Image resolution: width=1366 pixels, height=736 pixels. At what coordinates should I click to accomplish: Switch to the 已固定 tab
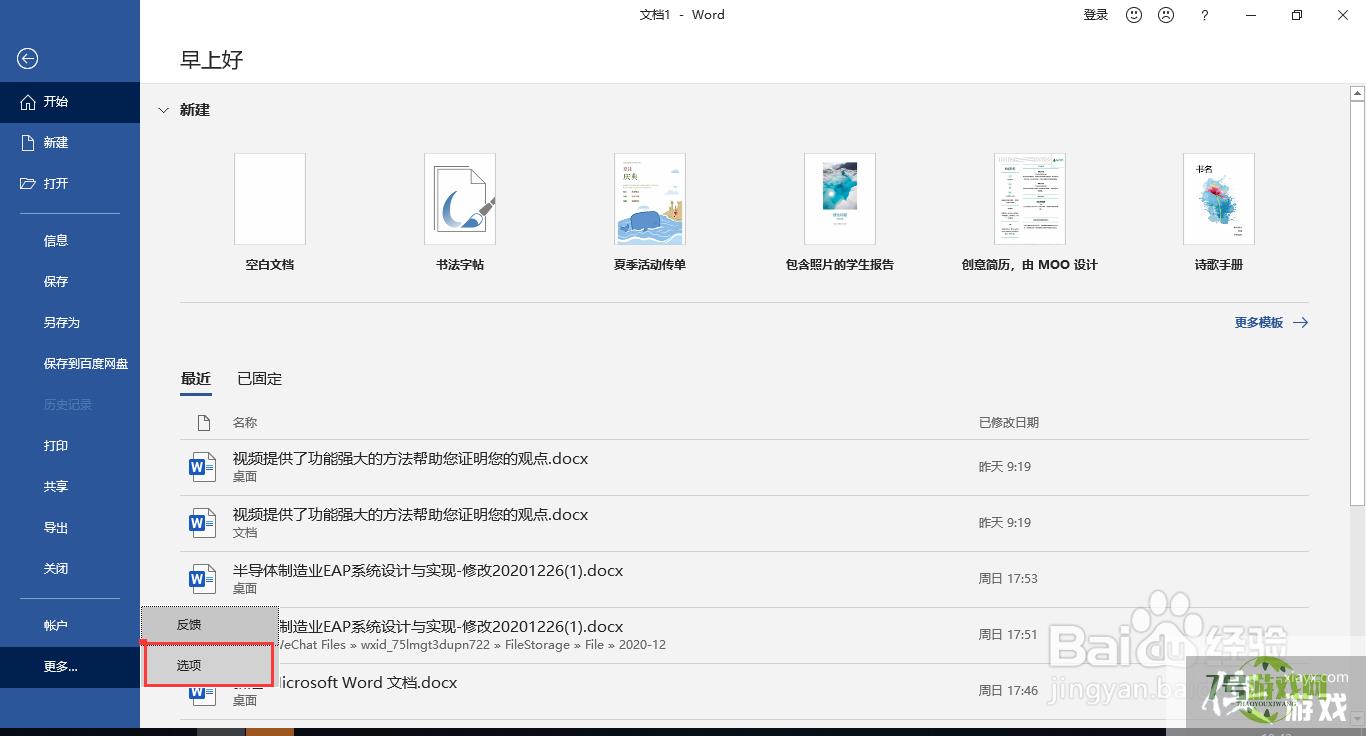click(260, 379)
